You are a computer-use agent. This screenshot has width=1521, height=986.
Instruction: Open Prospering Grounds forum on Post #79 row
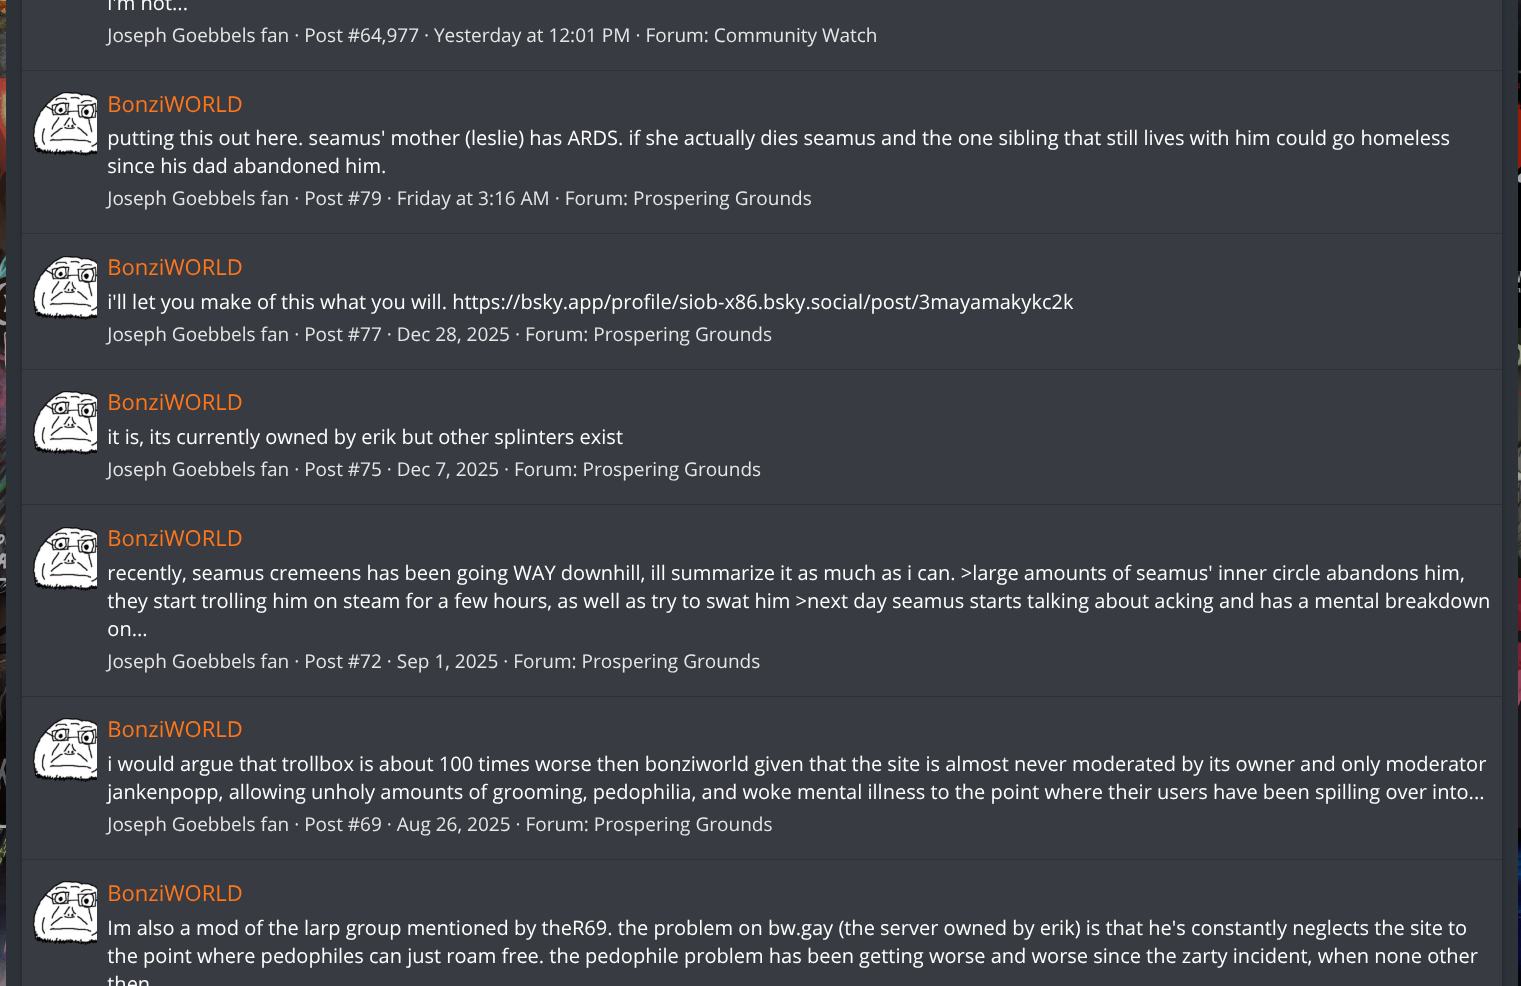[722, 198]
